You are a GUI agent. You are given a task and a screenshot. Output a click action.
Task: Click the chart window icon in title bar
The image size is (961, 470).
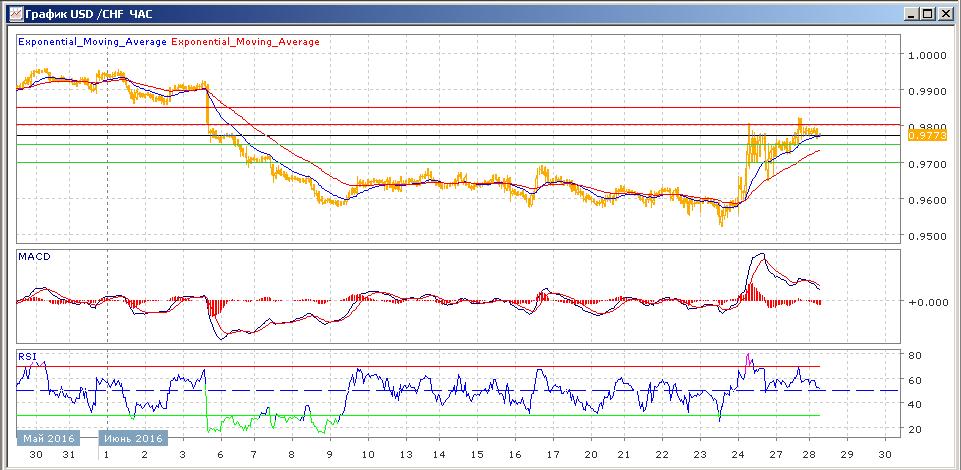point(11,14)
